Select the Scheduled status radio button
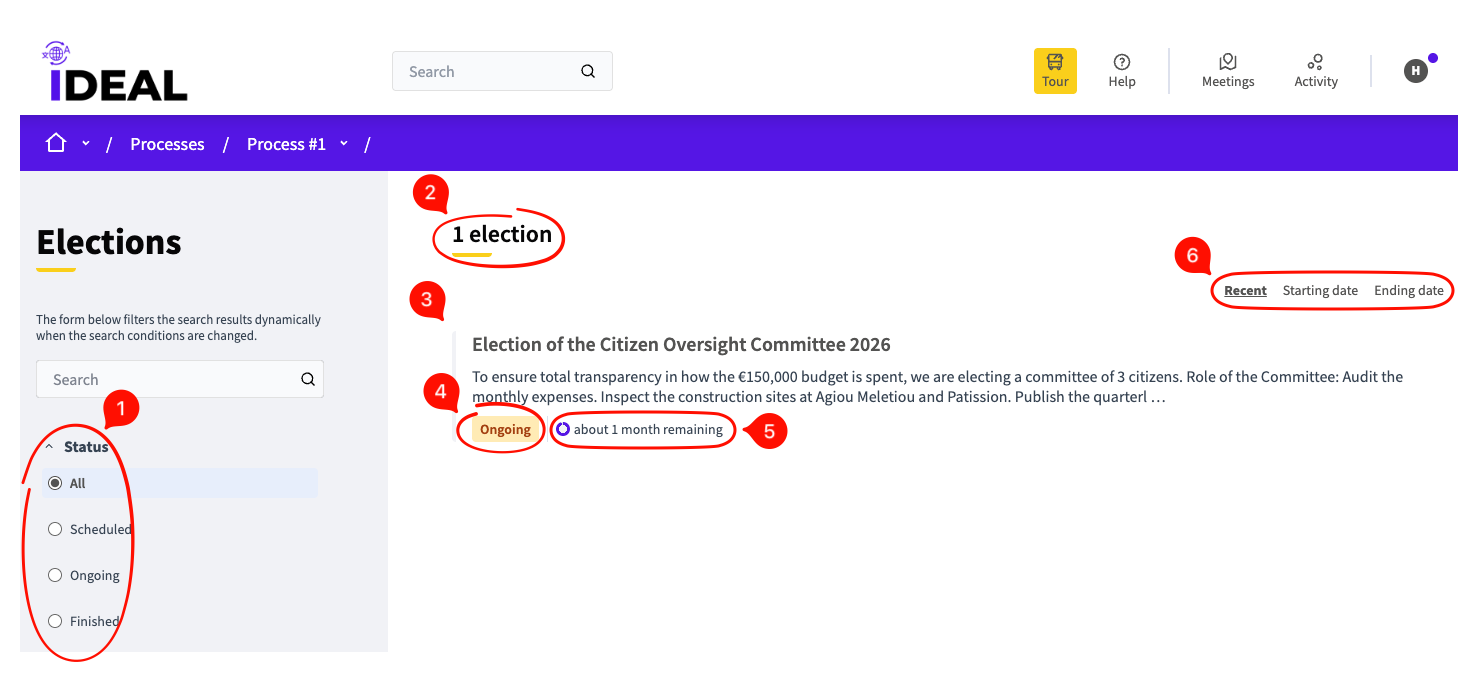The width and height of the screenshot is (1478, 682). tap(55, 528)
